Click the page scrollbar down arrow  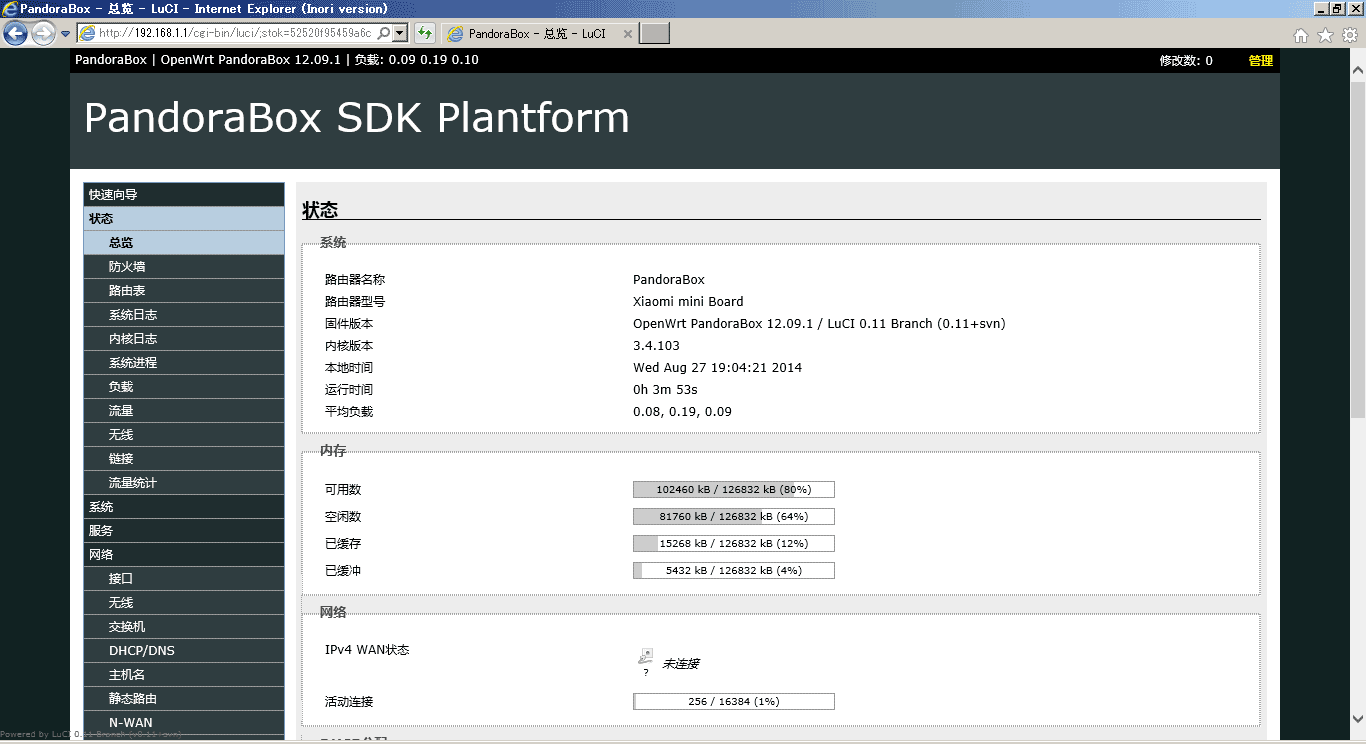click(1357, 719)
